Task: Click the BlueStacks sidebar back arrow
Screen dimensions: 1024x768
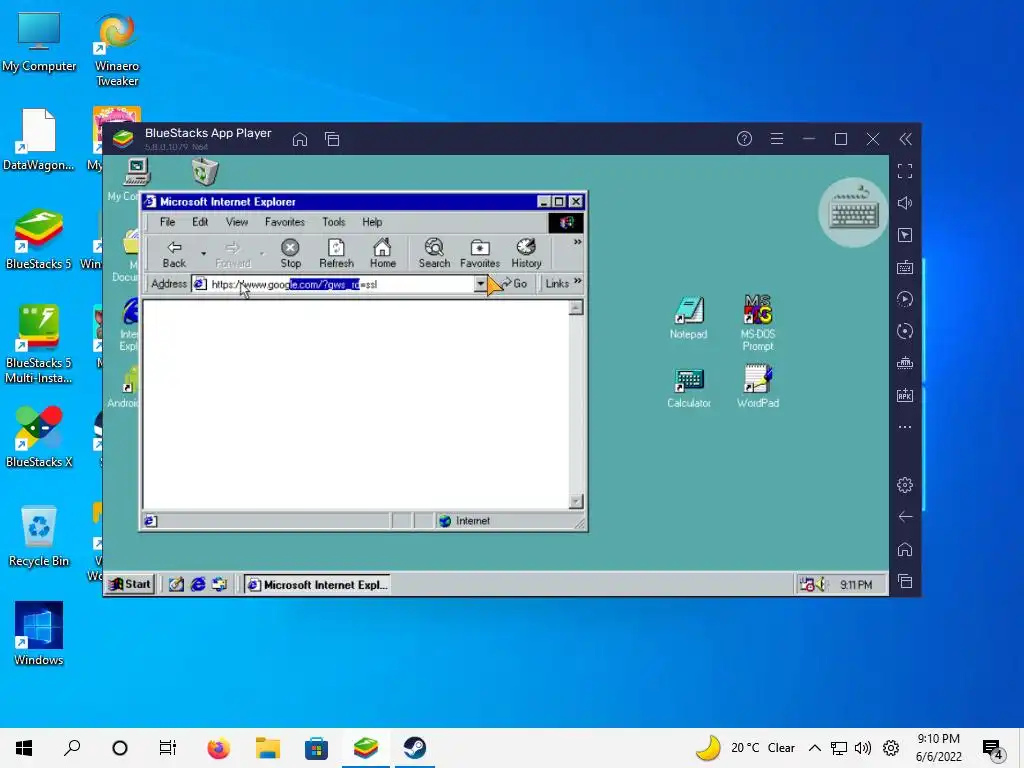Action: (x=904, y=517)
